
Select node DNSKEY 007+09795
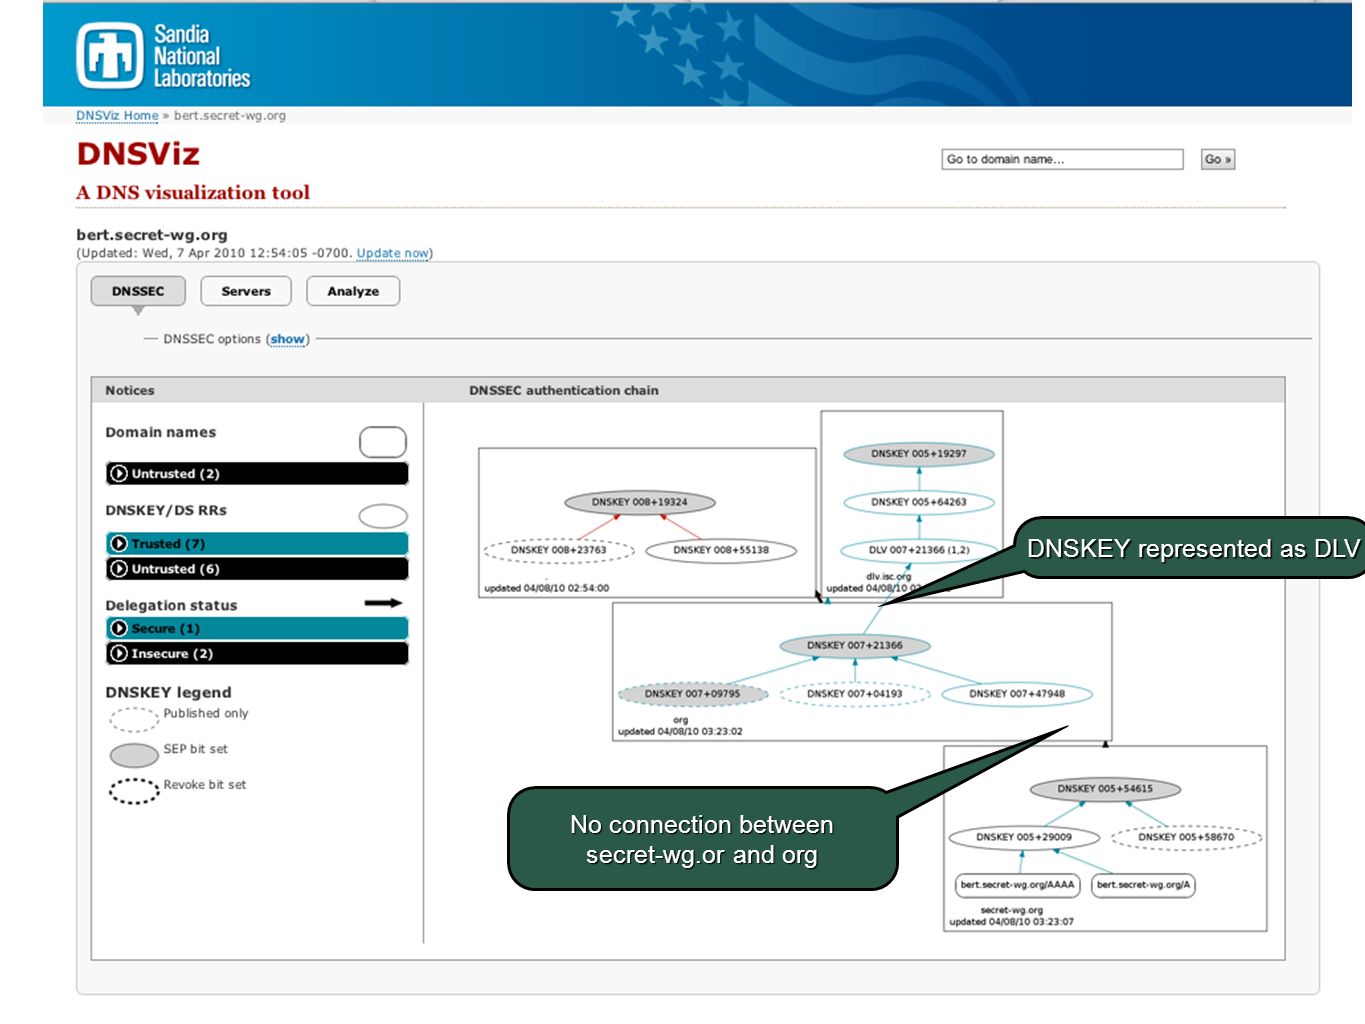pyautogui.click(x=693, y=693)
